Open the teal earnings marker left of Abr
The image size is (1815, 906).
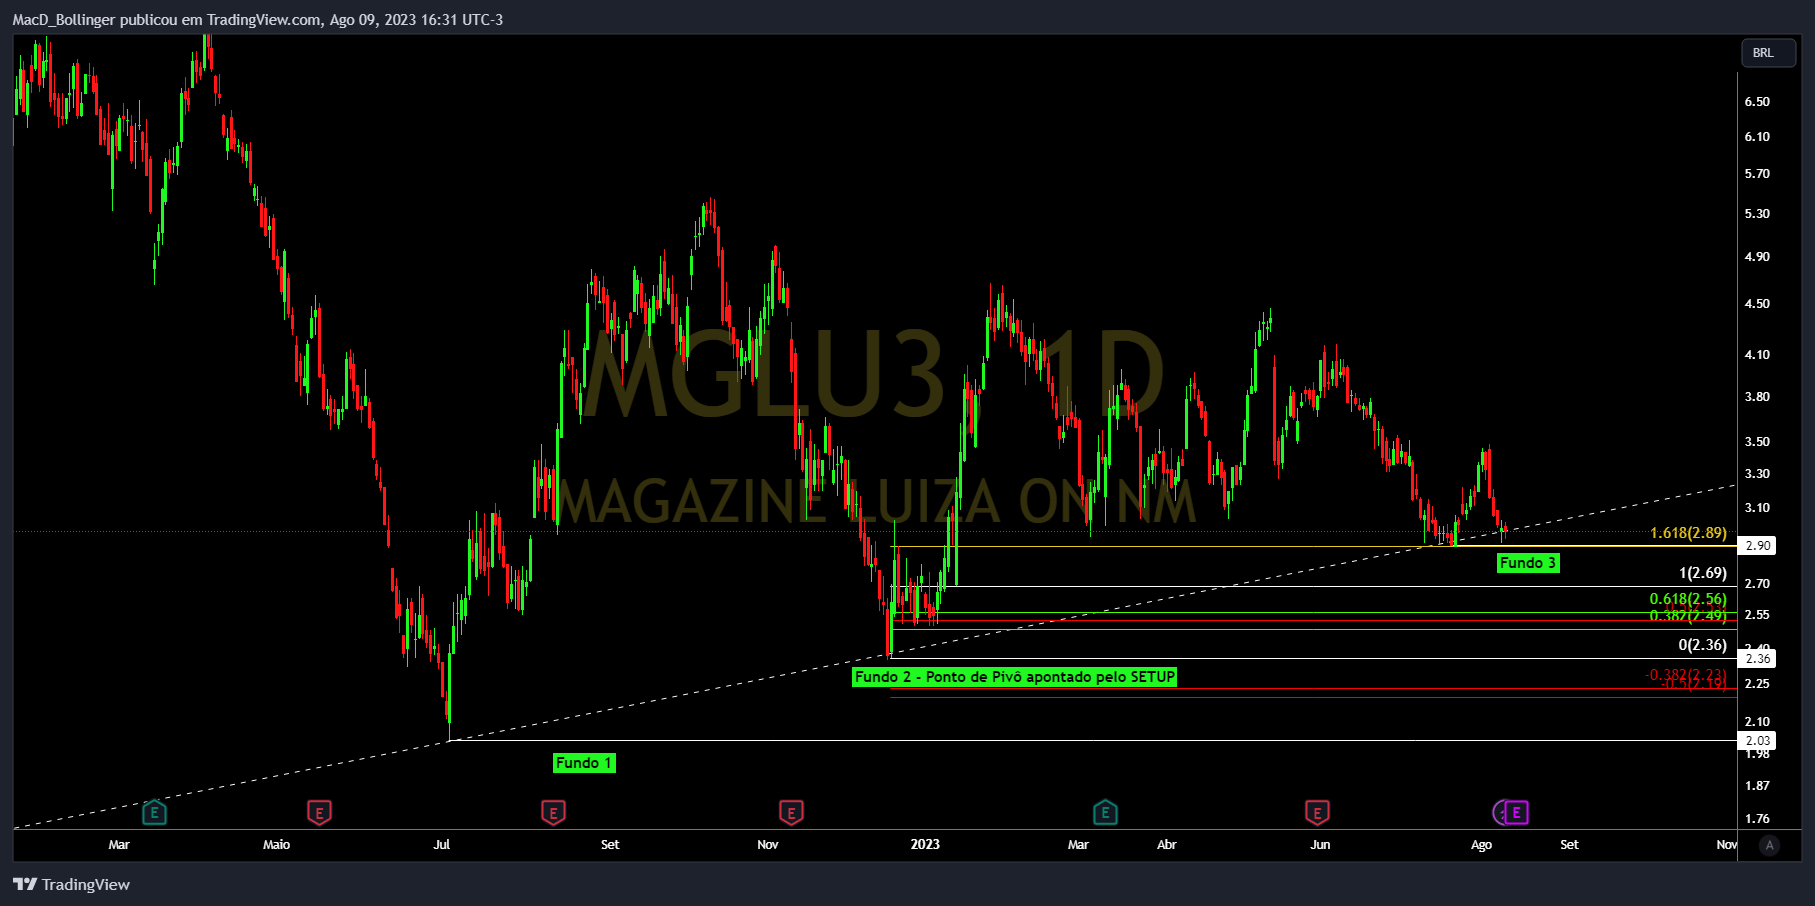pos(1105,812)
